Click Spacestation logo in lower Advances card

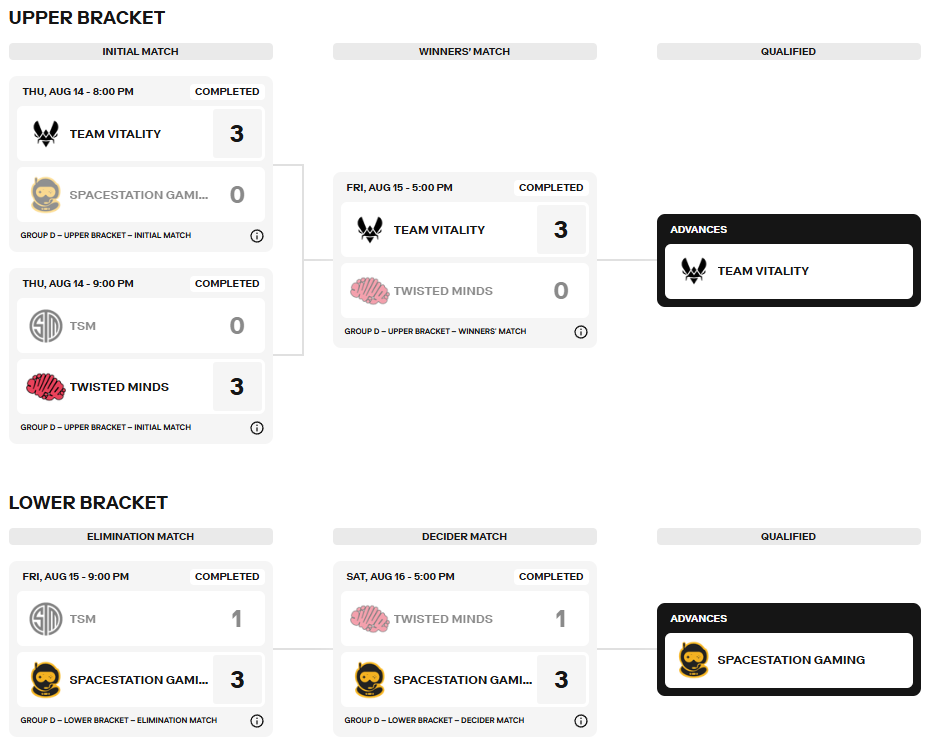click(694, 660)
